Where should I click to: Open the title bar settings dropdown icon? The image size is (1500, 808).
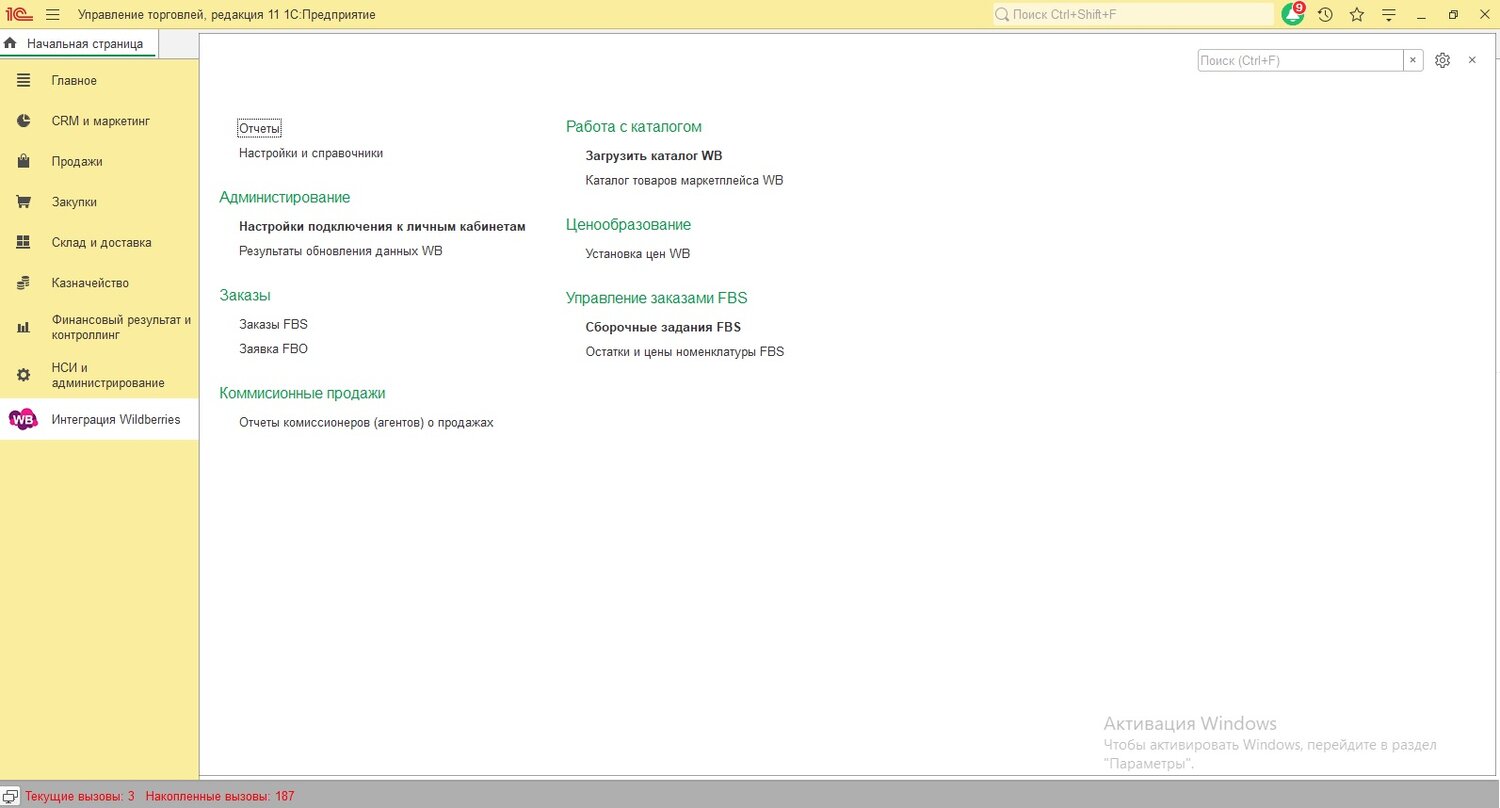coord(1388,15)
